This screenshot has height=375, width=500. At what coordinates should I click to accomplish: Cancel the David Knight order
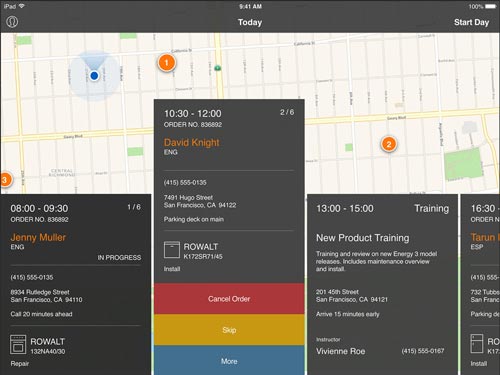[229, 299]
